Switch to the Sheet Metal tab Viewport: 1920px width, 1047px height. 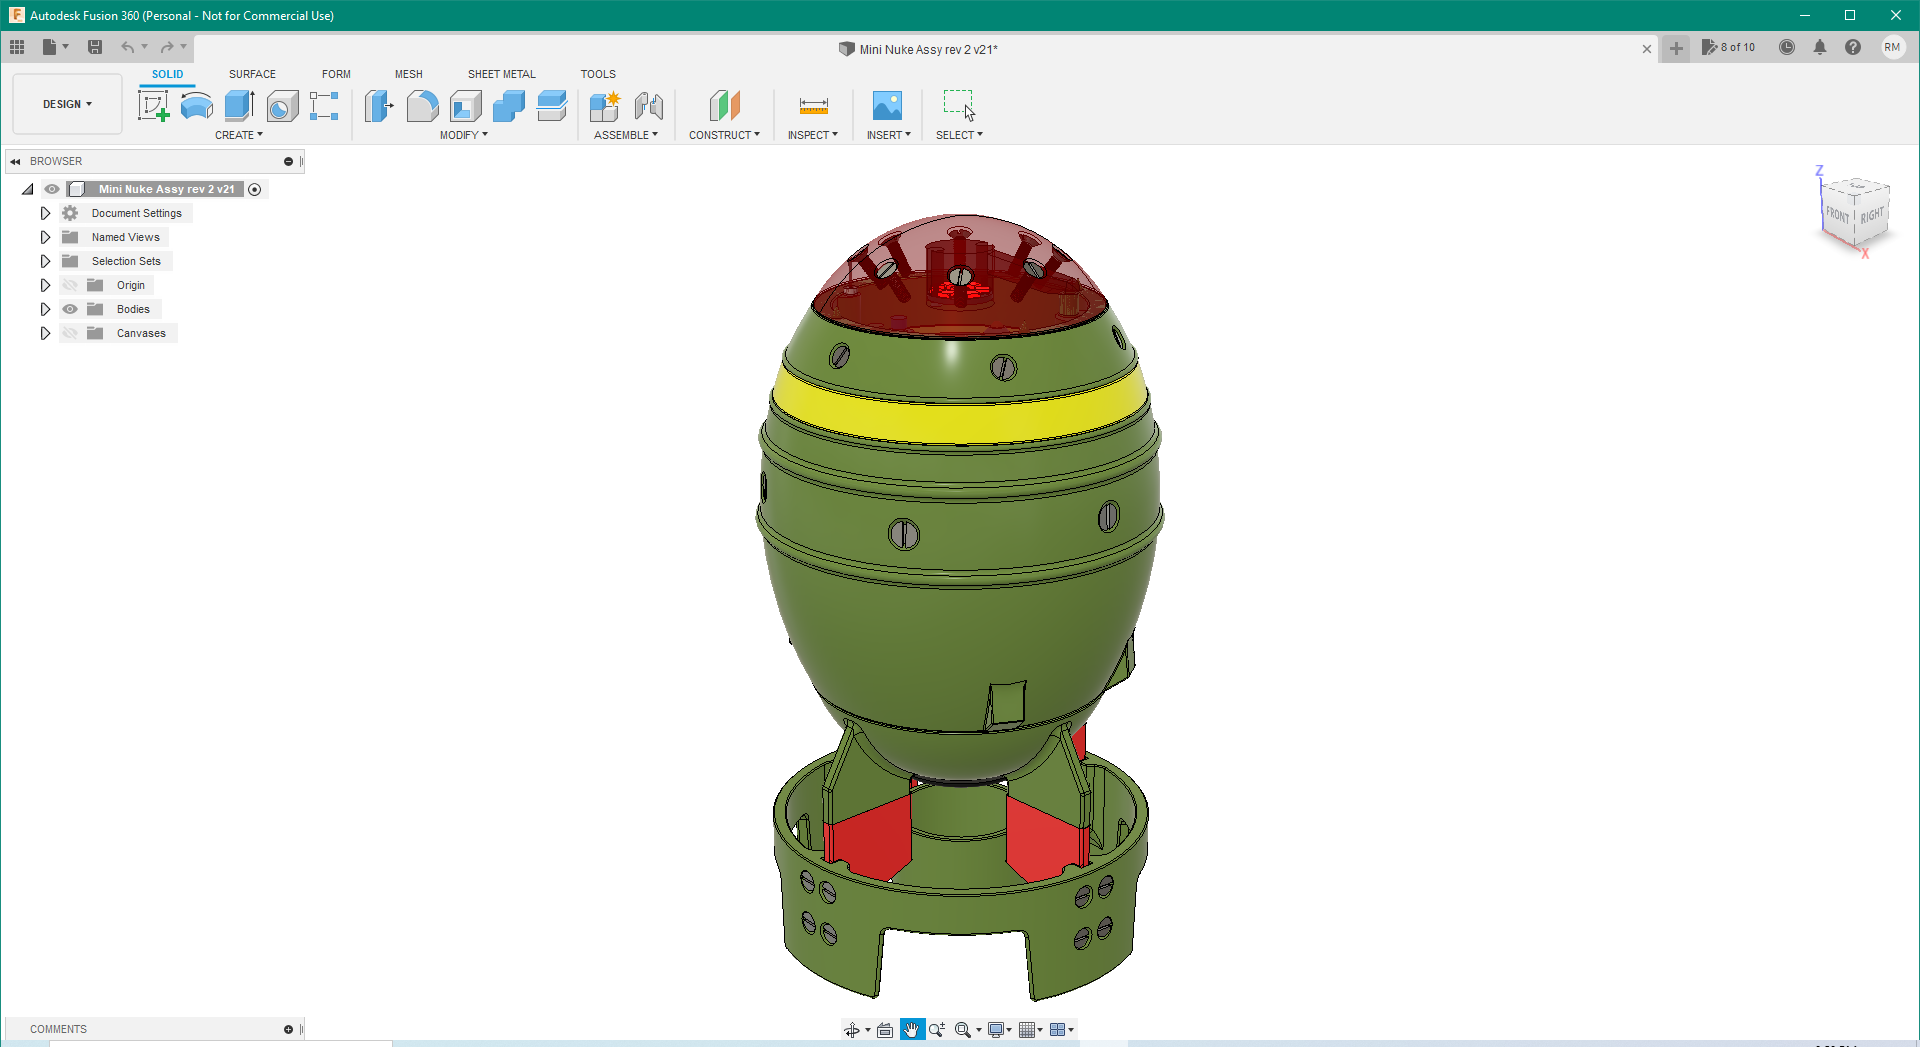point(501,74)
